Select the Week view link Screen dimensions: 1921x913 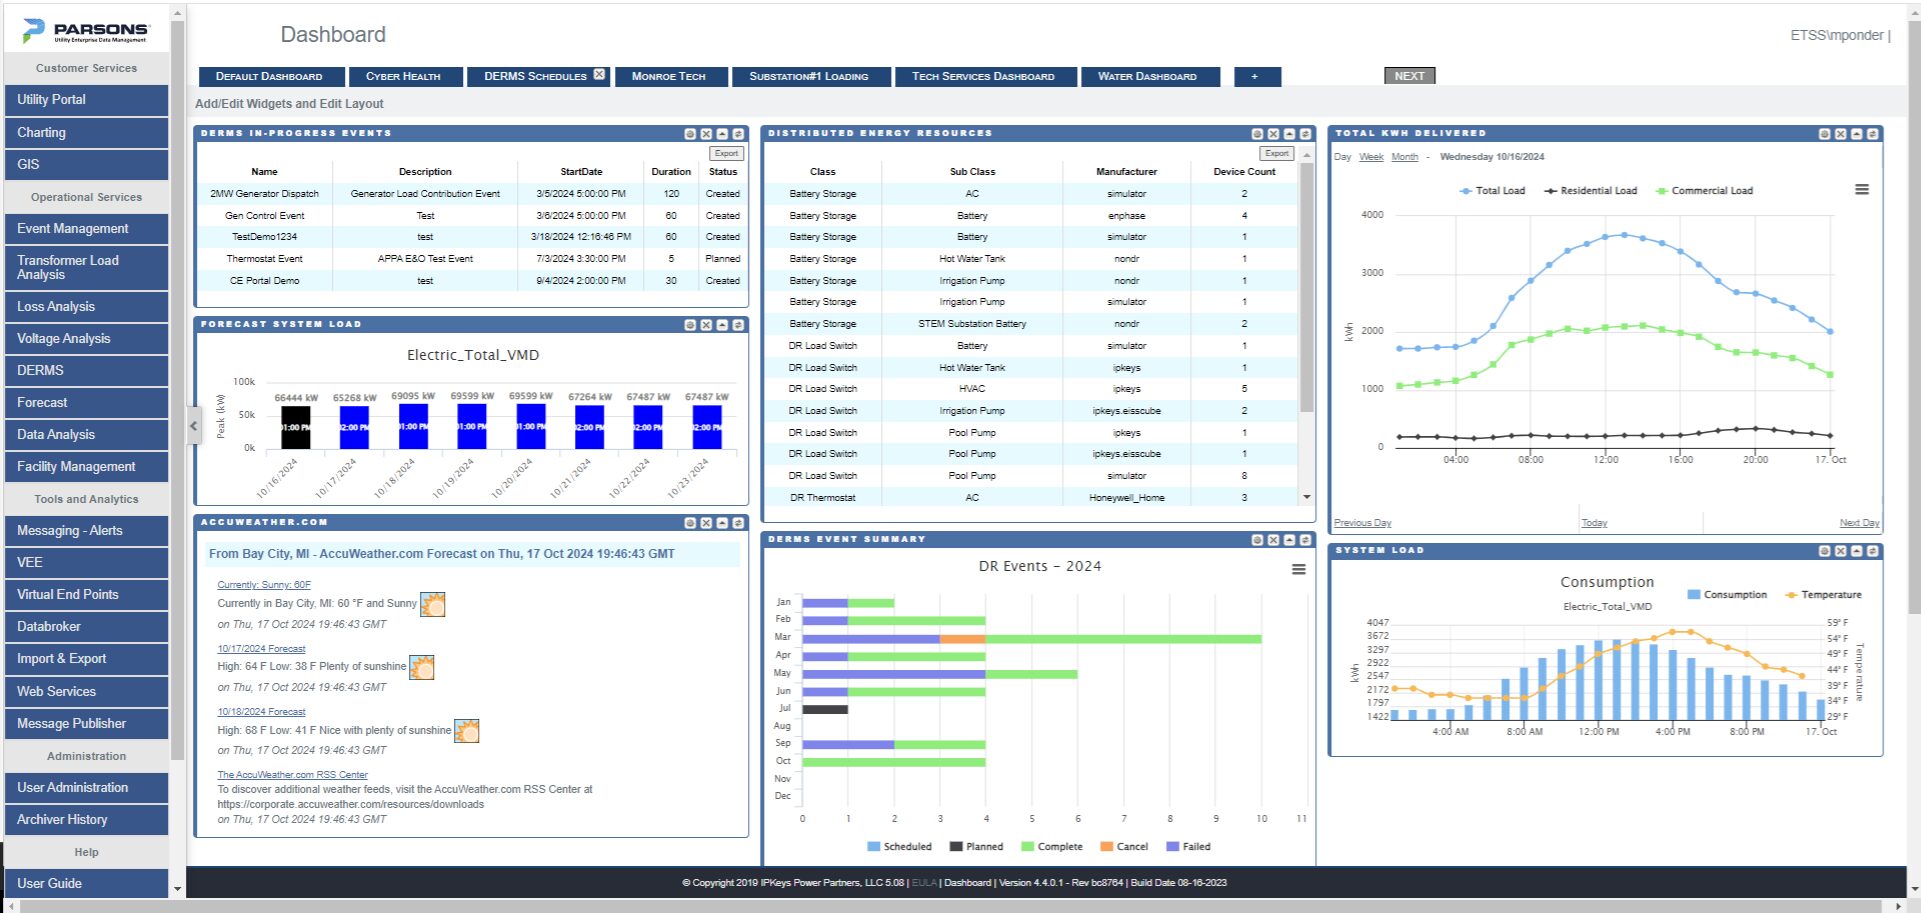pyautogui.click(x=1371, y=157)
